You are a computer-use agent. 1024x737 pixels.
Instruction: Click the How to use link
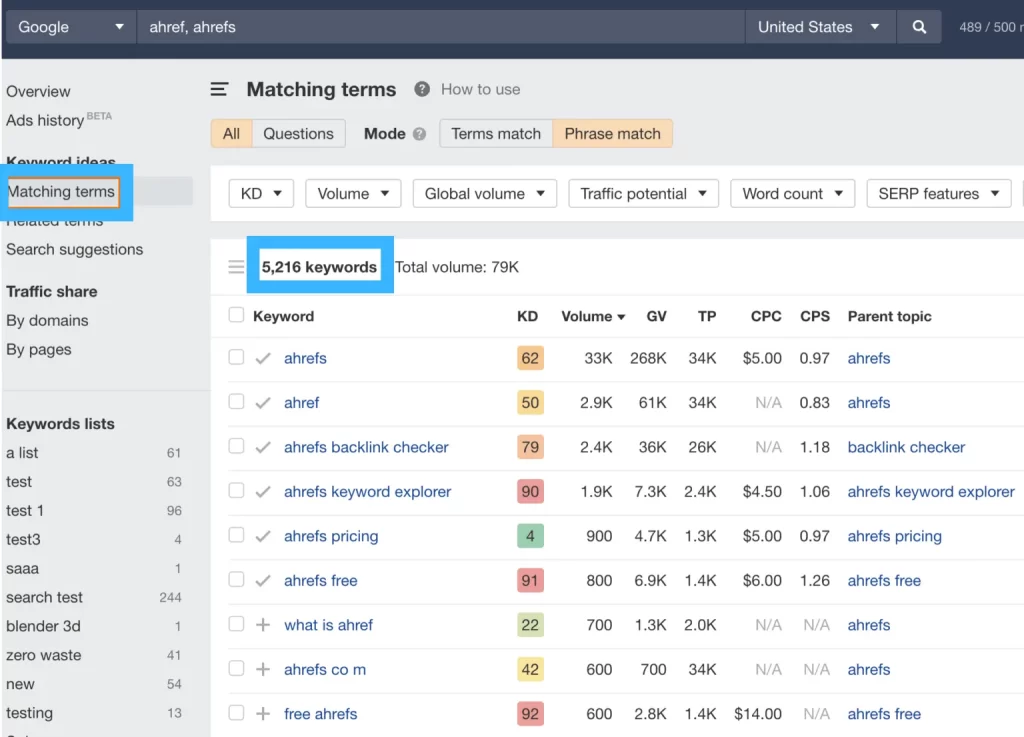click(x=481, y=89)
